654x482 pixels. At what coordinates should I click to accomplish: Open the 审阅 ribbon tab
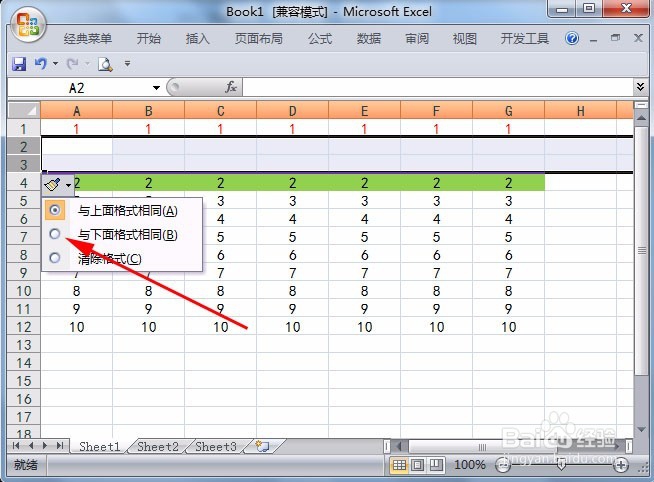point(417,39)
